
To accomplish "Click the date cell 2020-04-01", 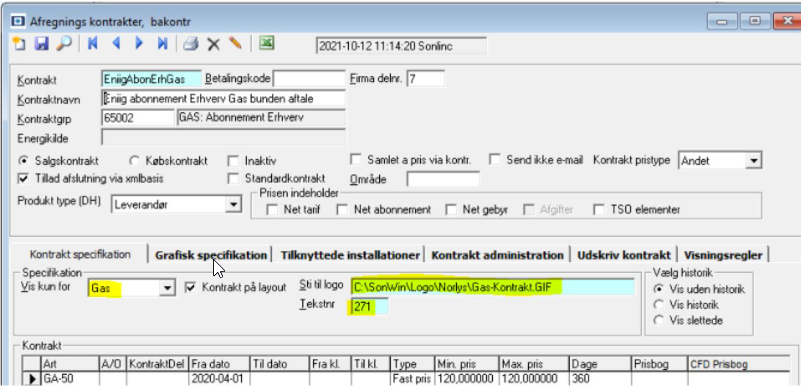I will pyautogui.click(x=219, y=379).
